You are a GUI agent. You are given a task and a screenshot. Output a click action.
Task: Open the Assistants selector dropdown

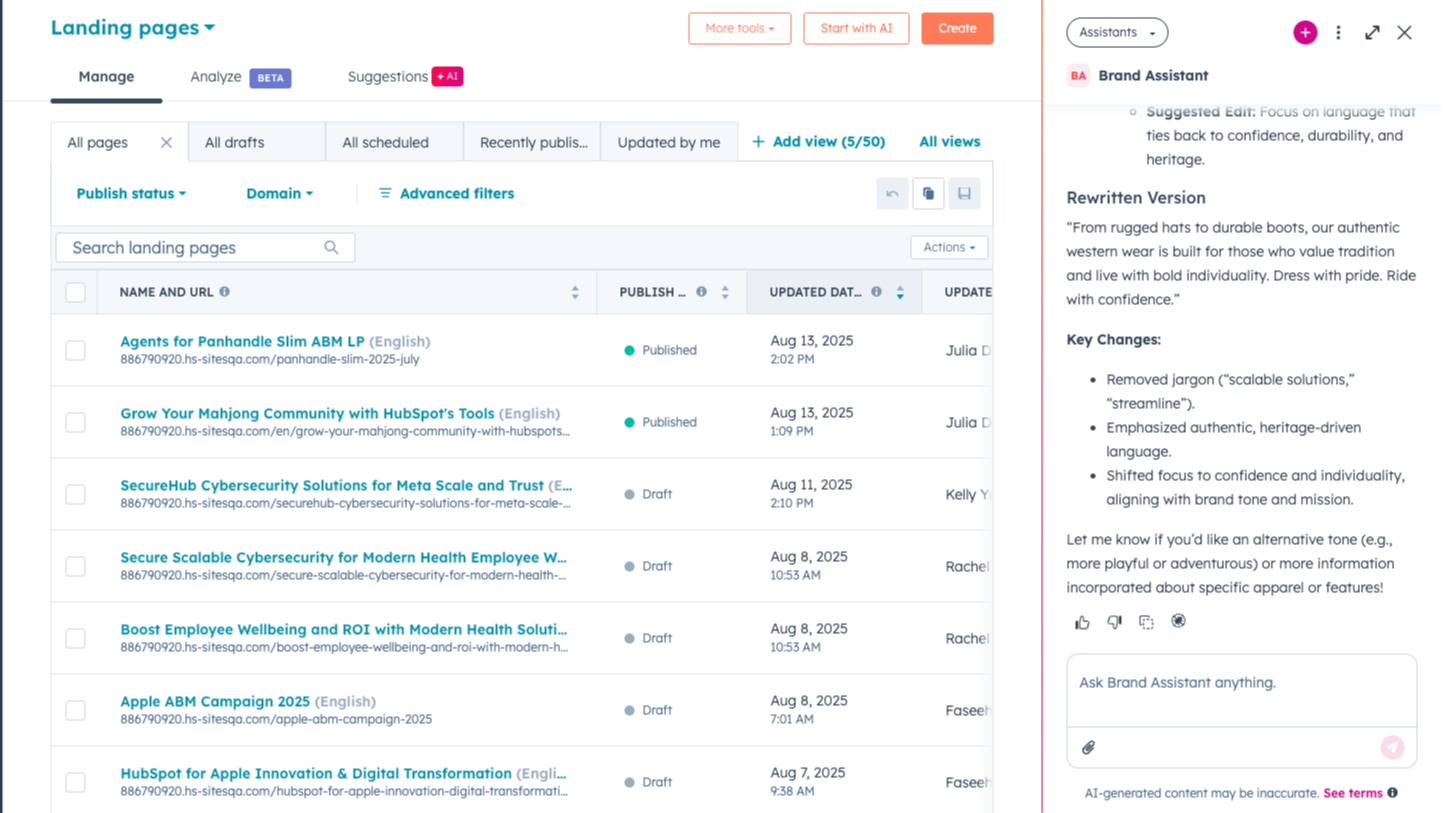[1116, 32]
